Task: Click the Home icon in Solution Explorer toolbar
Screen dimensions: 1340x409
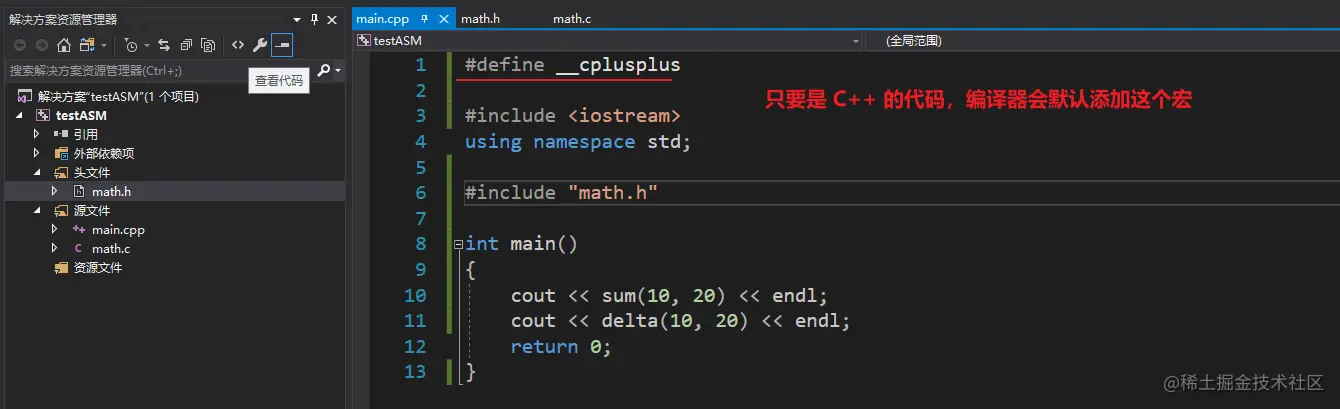Action: (64, 45)
